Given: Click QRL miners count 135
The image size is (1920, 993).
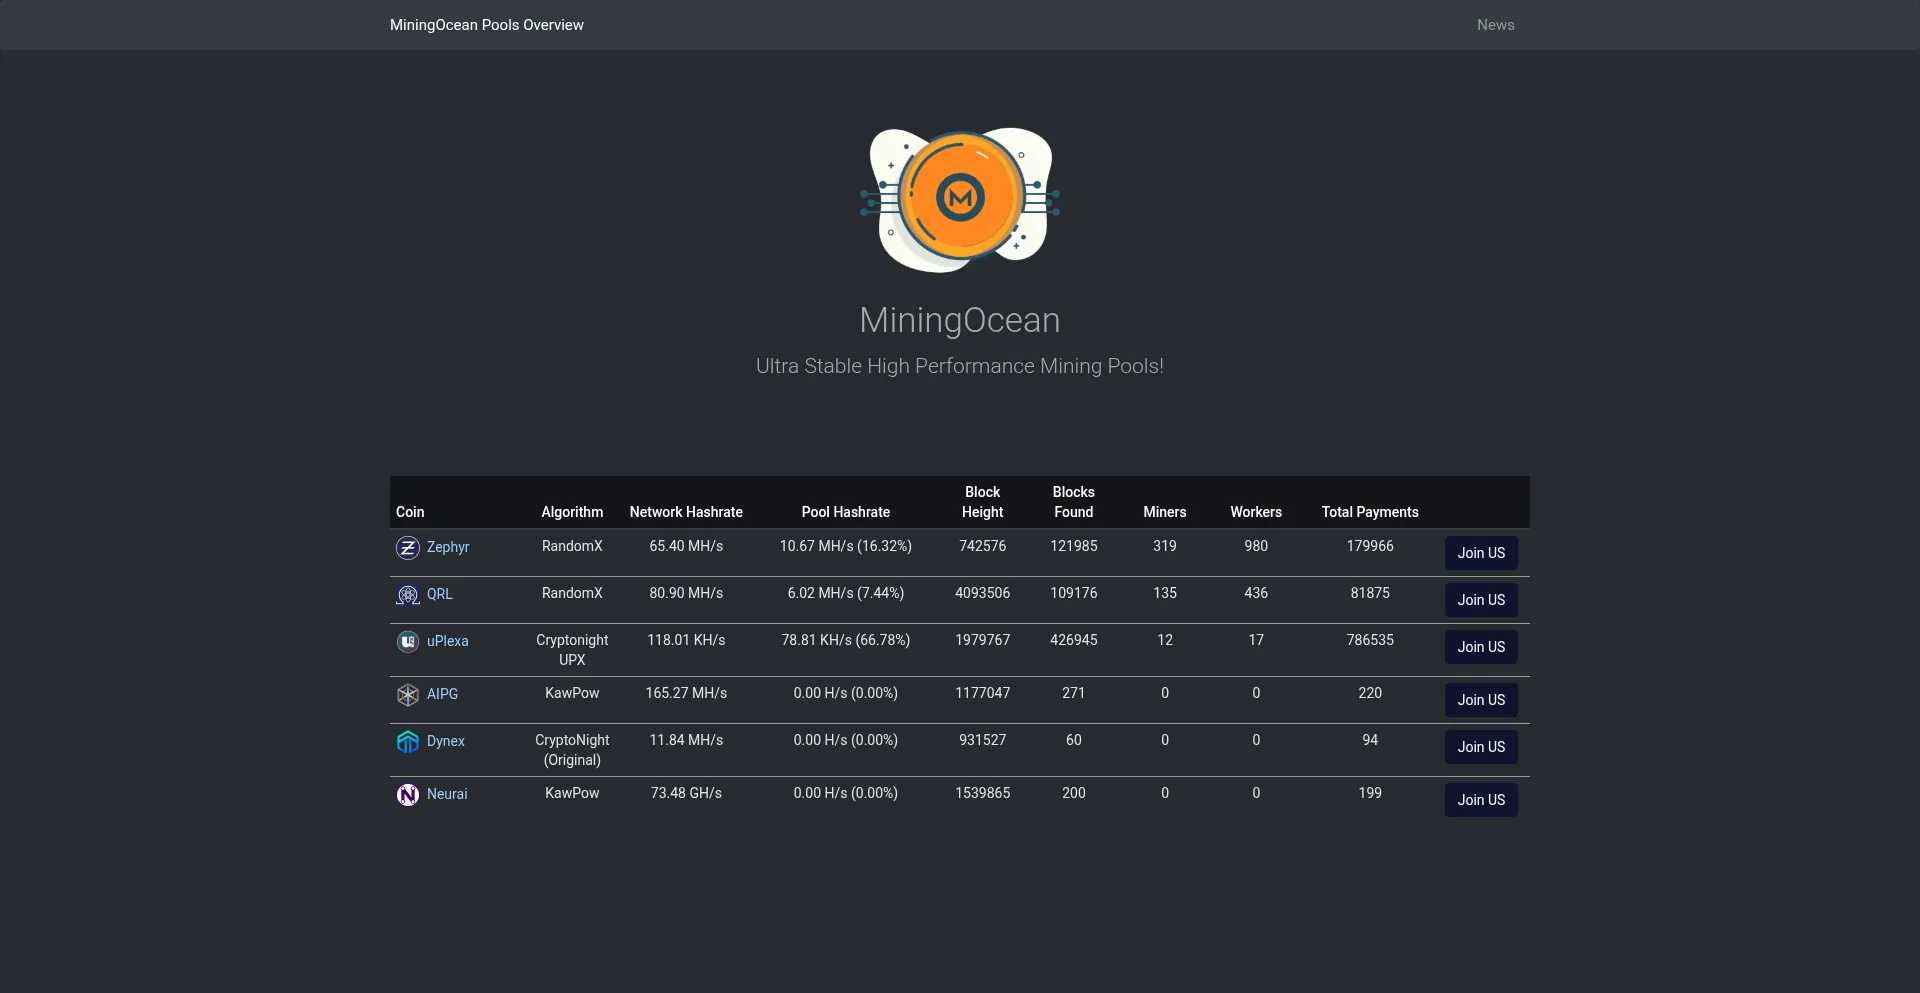Looking at the screenshot, I should (1165, 593).
